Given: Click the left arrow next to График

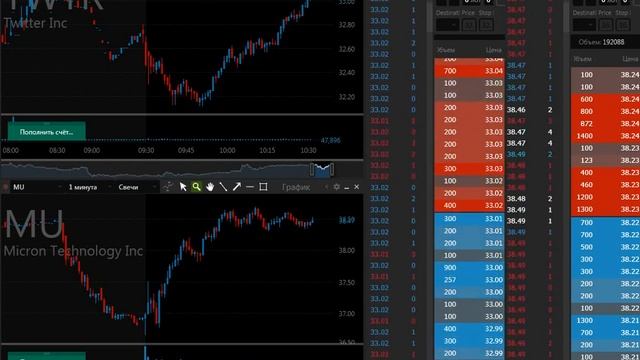Looking at the screenshot, I should [326, 187].
